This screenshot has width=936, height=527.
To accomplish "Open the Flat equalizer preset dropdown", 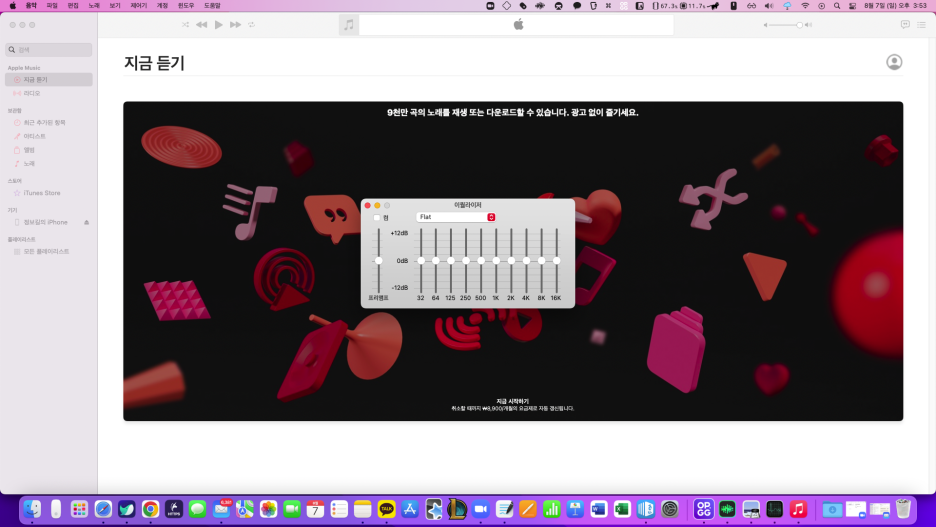I will coord(456,217).
